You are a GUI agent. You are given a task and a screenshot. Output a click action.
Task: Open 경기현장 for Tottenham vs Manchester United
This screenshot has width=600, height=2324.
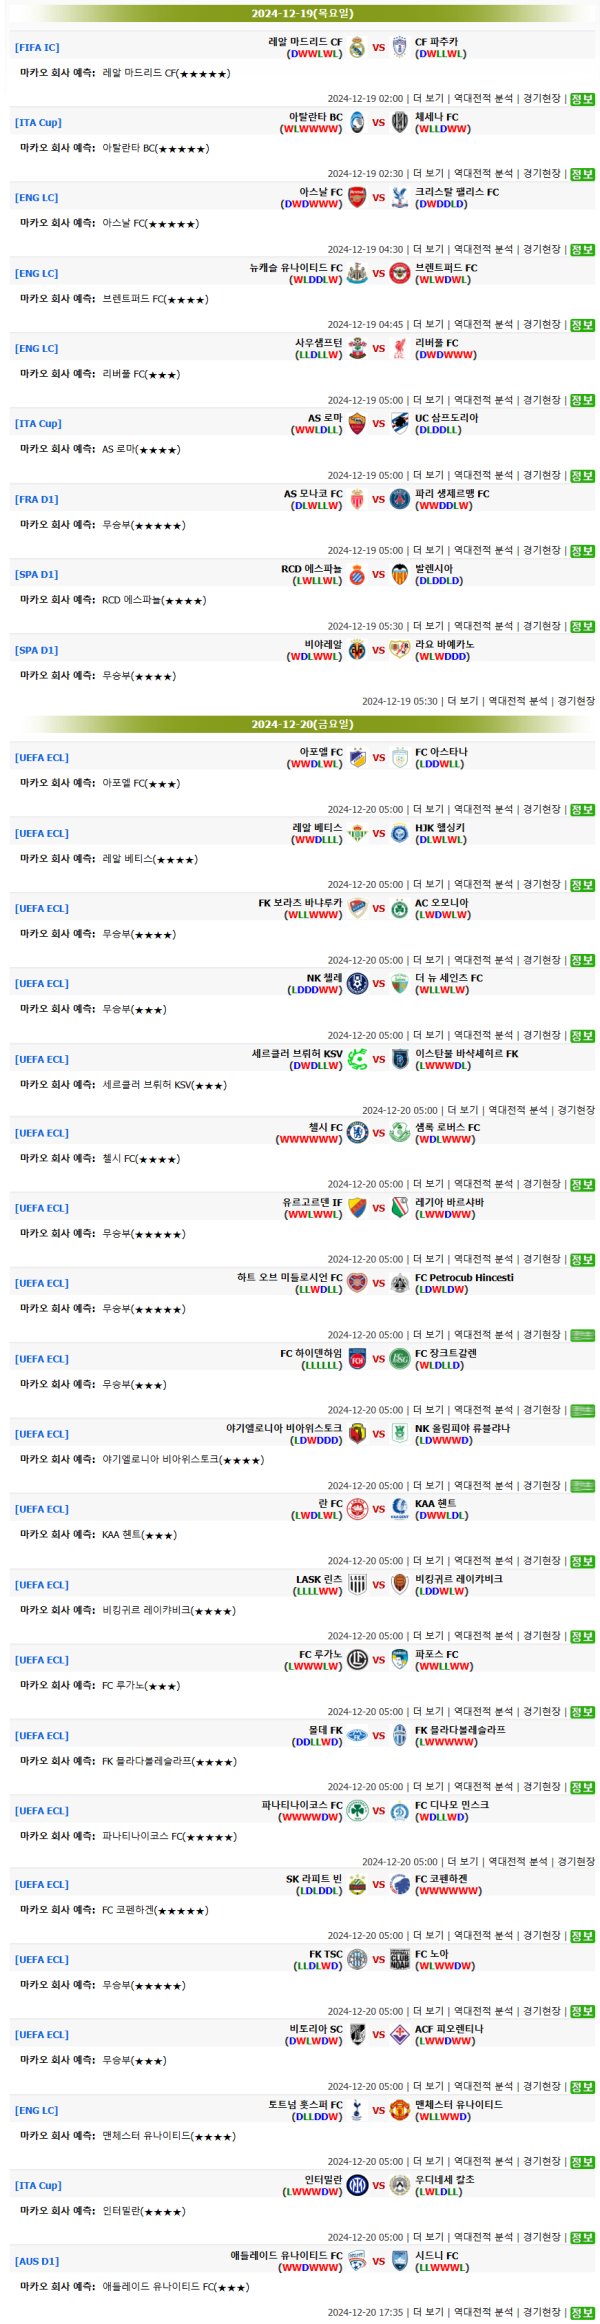coord(541,2162)
